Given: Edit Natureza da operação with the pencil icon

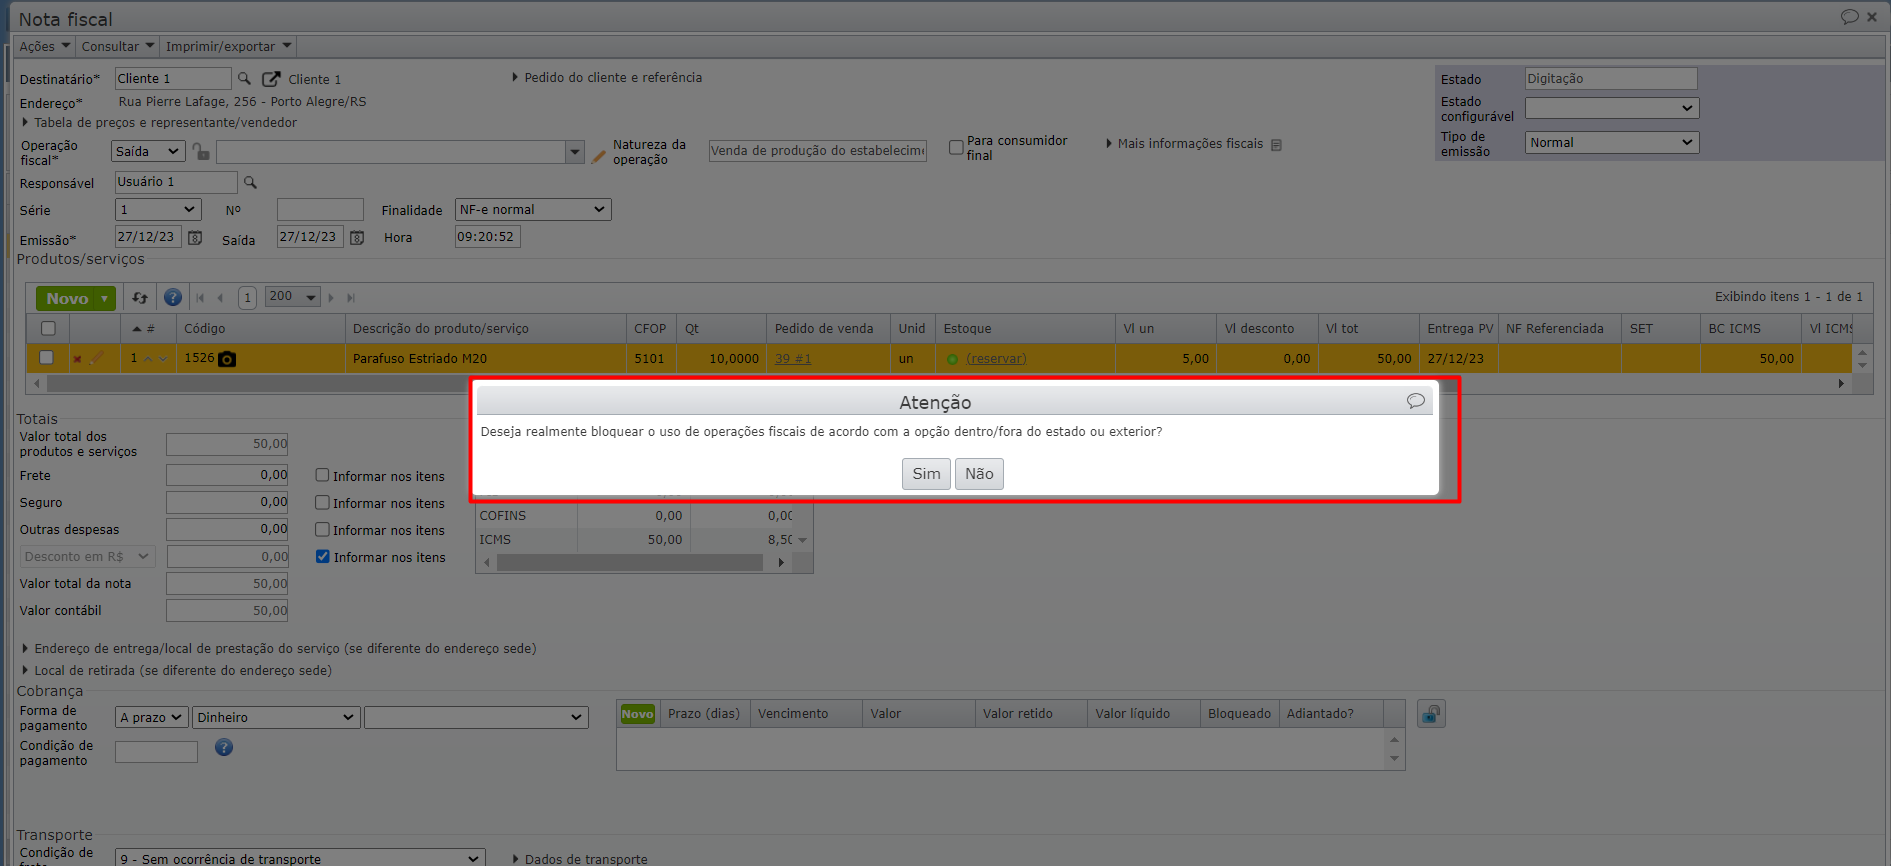Looking at the screenshot, I should click(x=599, y=156).
